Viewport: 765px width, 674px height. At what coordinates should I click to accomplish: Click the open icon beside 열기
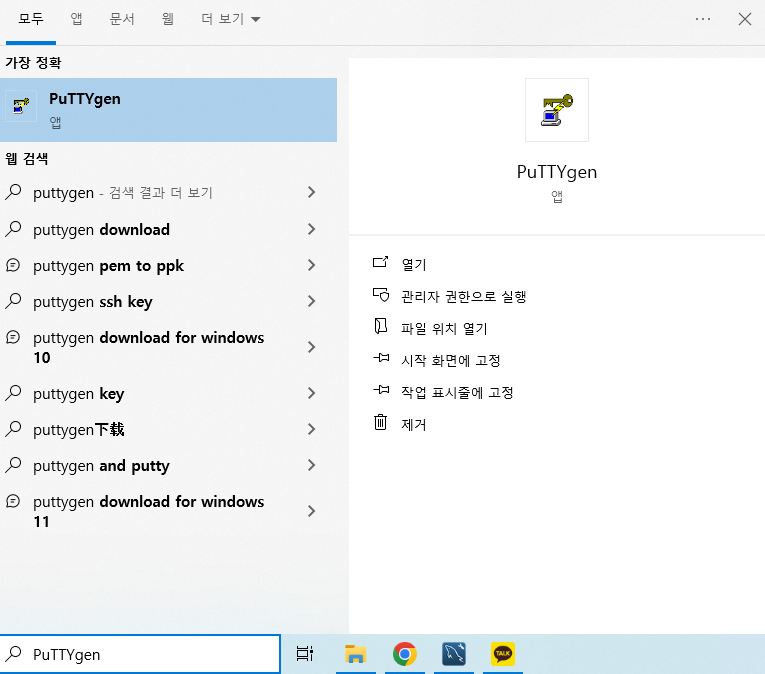tap(381, 263)
